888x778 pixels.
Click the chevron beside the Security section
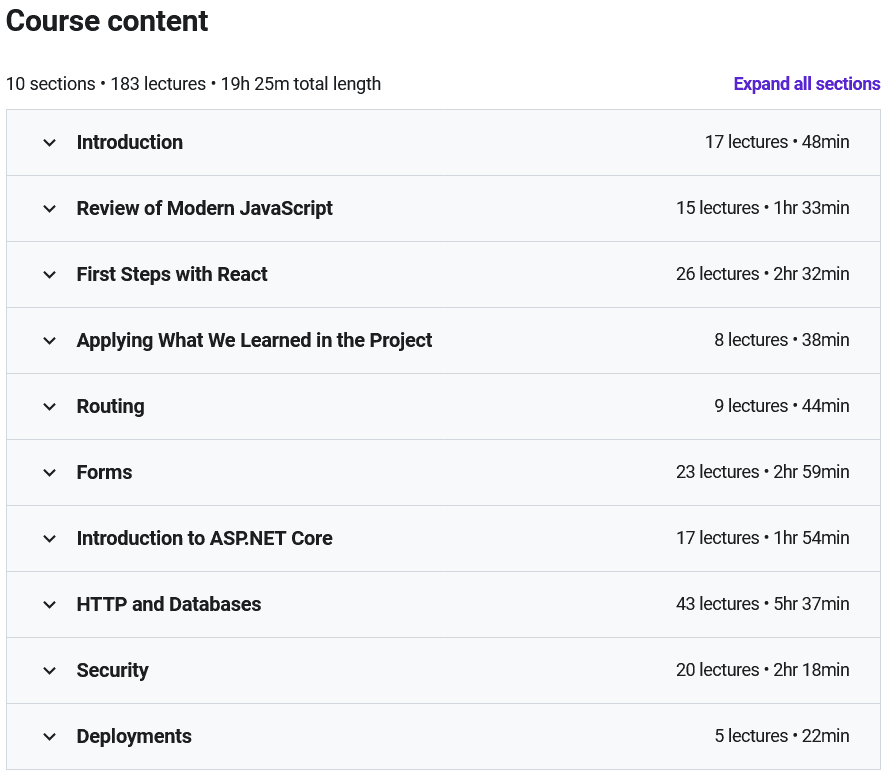coord(50,670)
